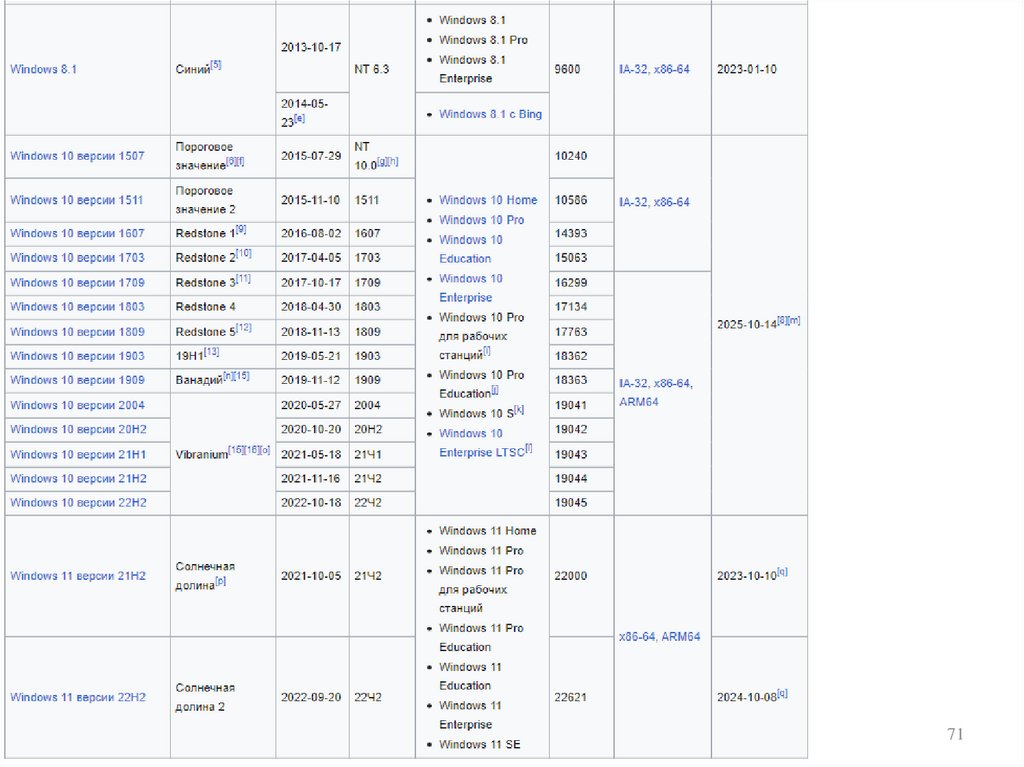Open the Windows 8.1 link
1024x767 pixels.
pos(43,69)
